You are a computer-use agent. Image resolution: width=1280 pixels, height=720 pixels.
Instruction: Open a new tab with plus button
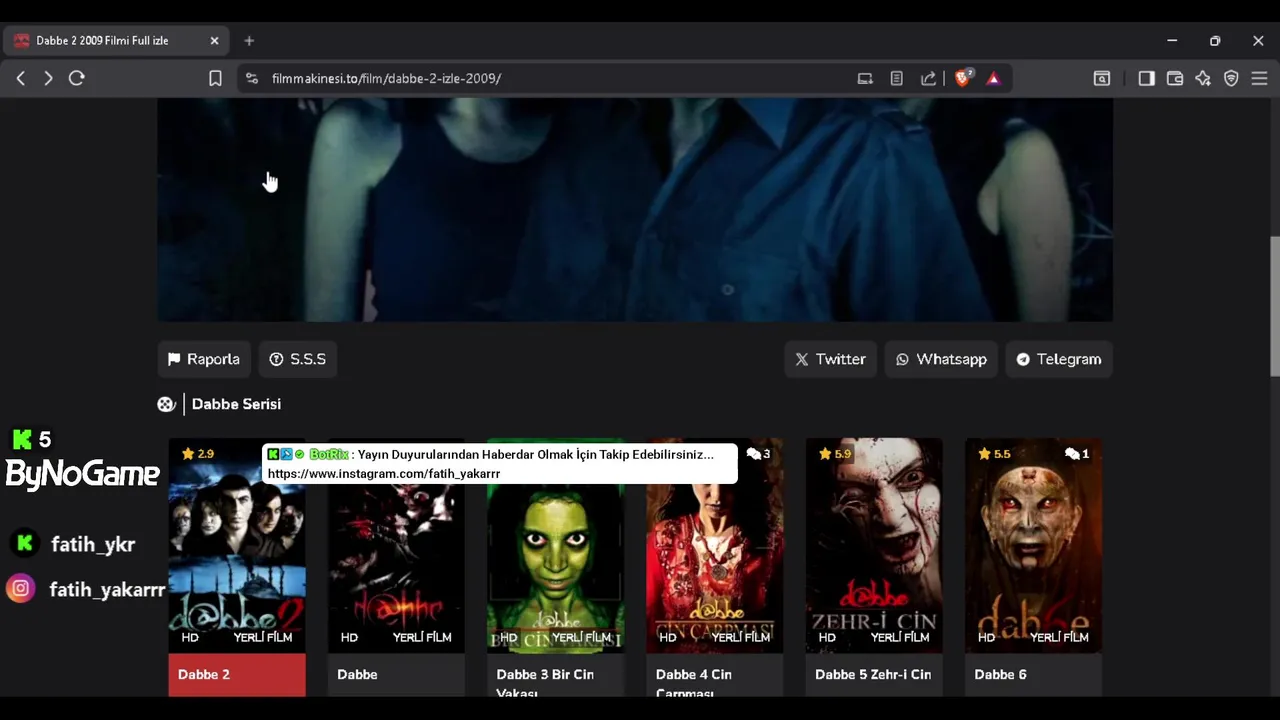(249, 41)
